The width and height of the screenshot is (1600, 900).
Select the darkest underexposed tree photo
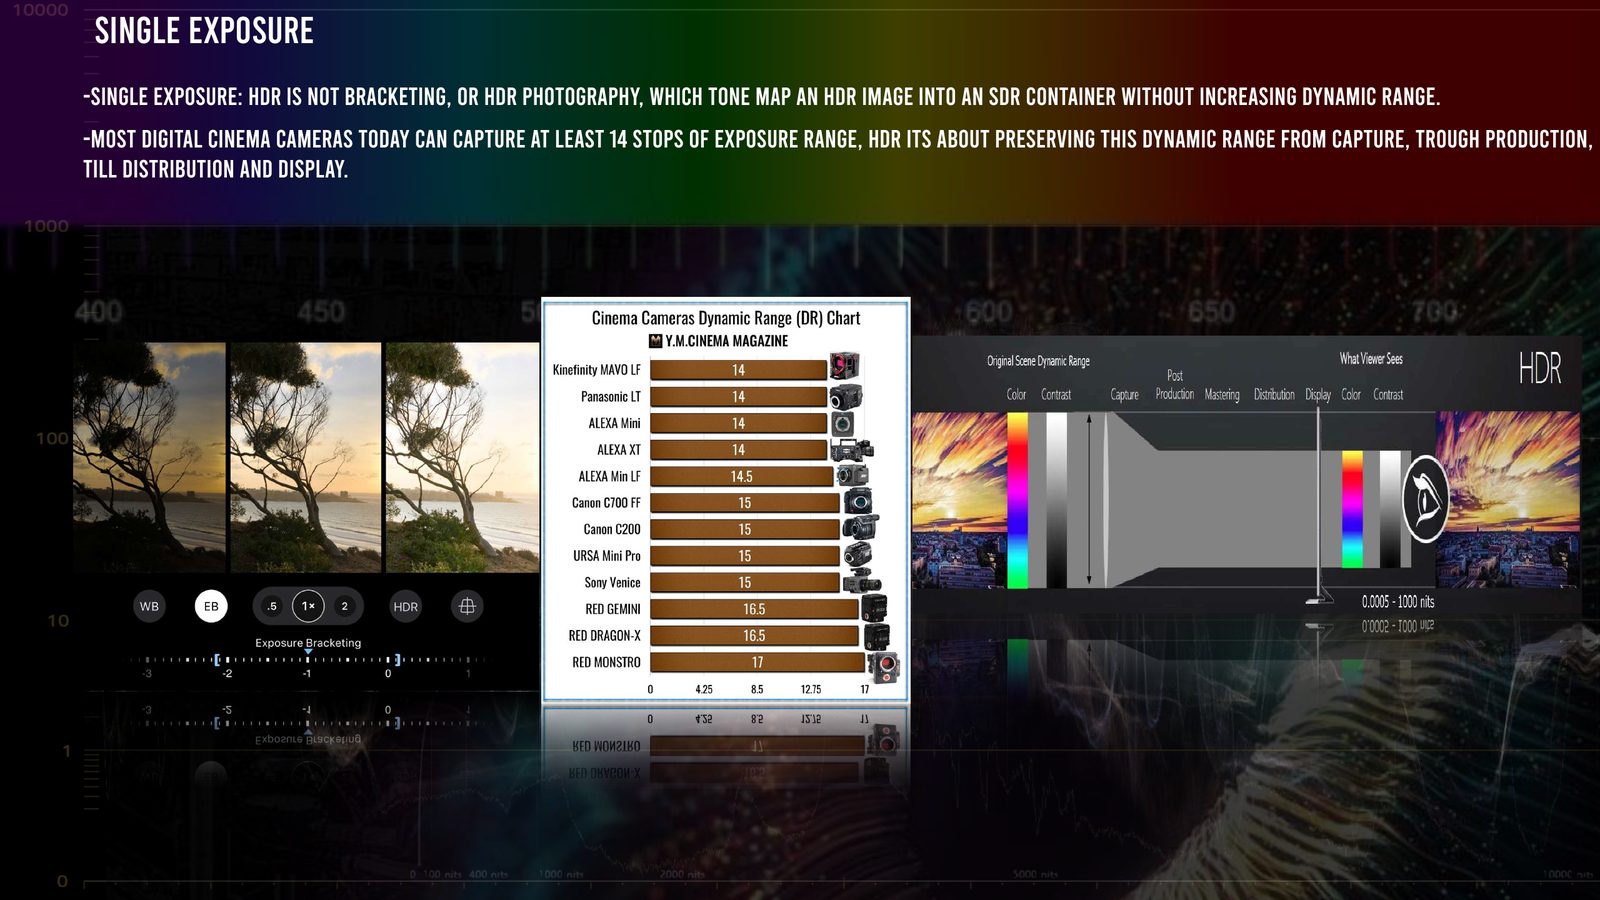point(150,457)
